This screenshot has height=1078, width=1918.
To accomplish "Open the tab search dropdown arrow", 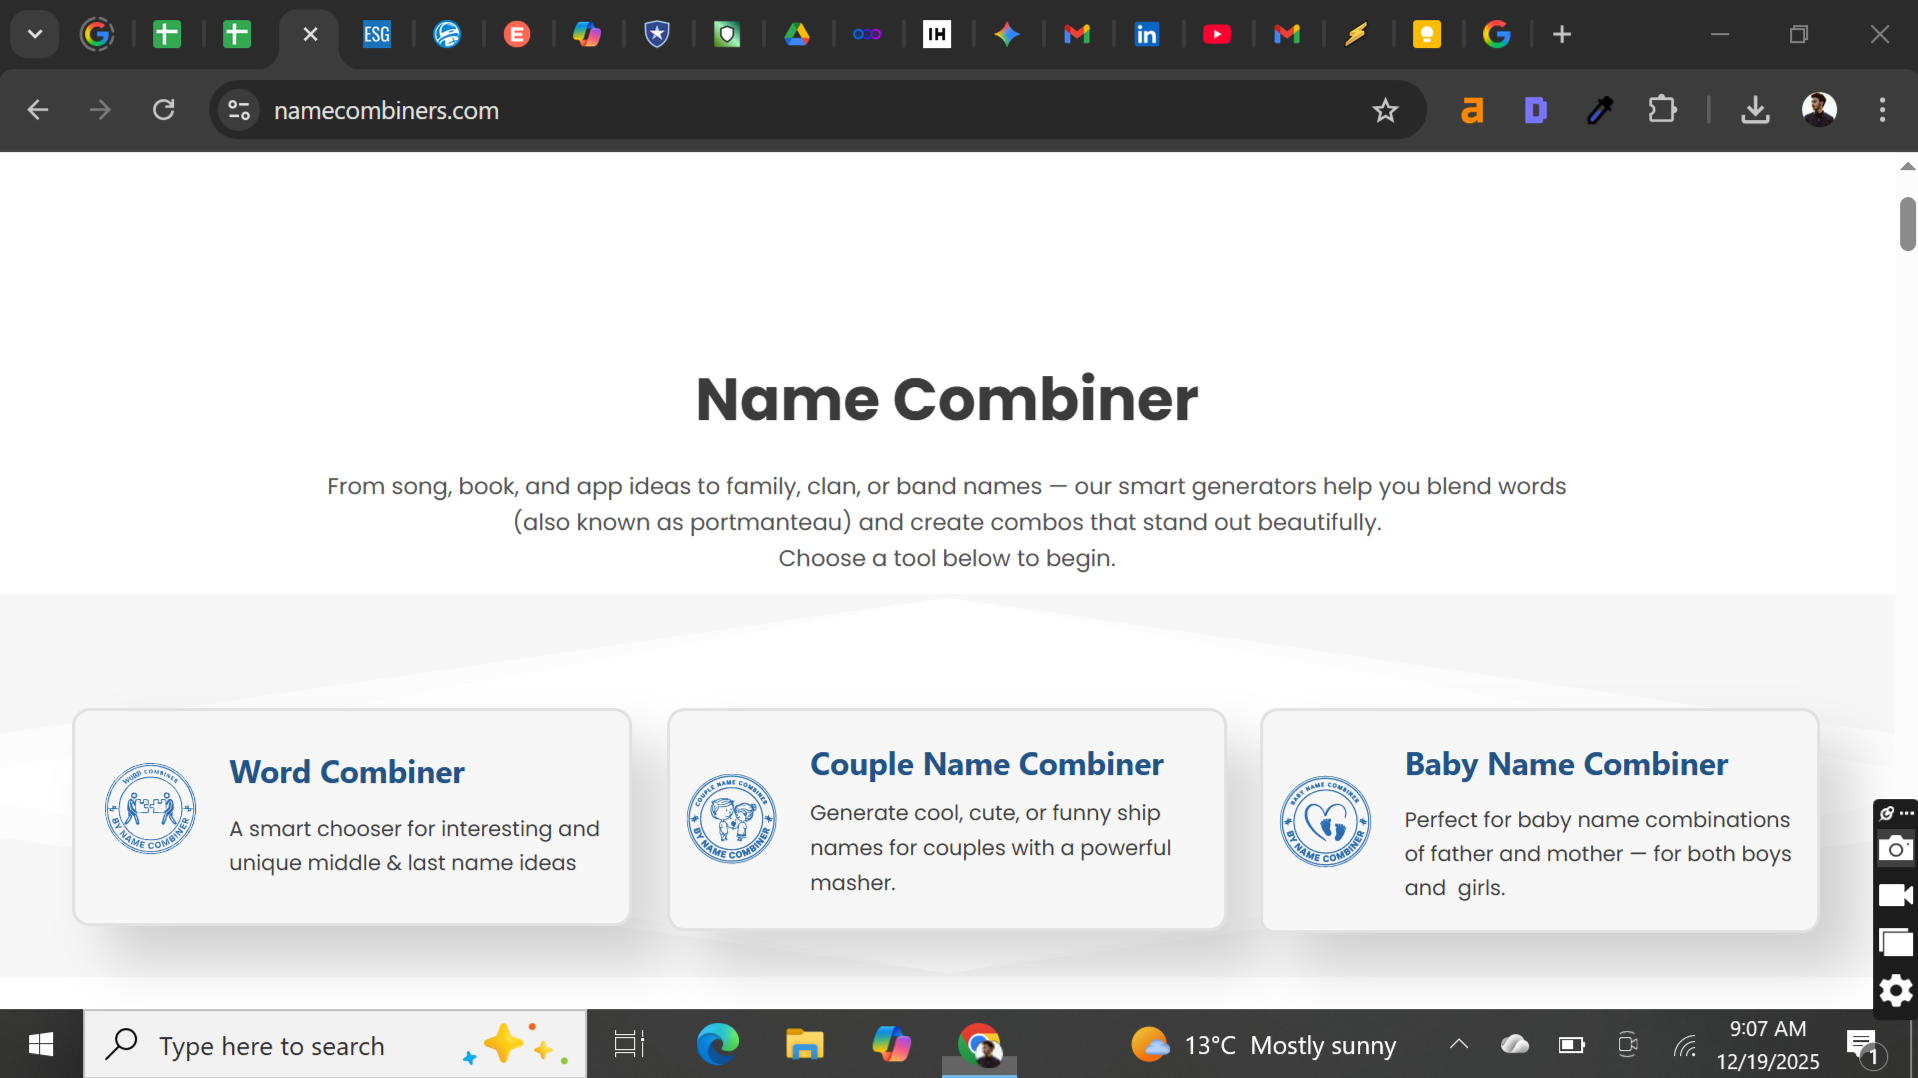I will pos(34,34).
